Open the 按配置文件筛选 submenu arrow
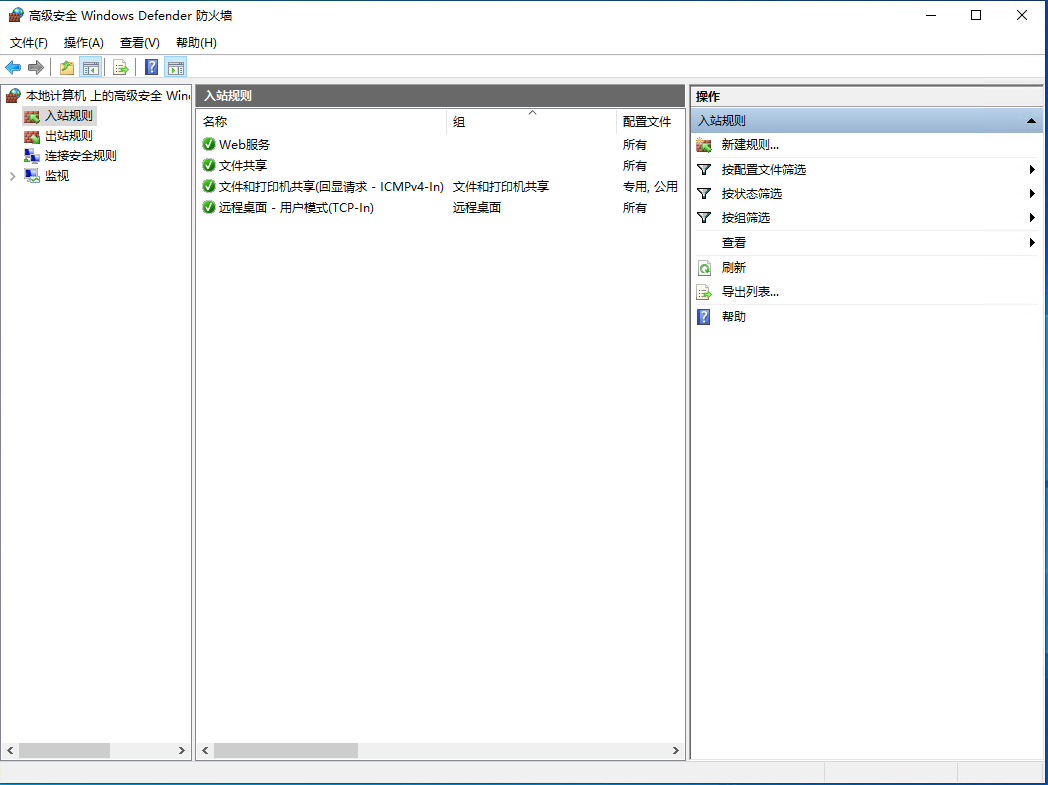Image resolution: width=1048 pixels, height=785 pixels. pyautogui.click(x=1032, y=170)
